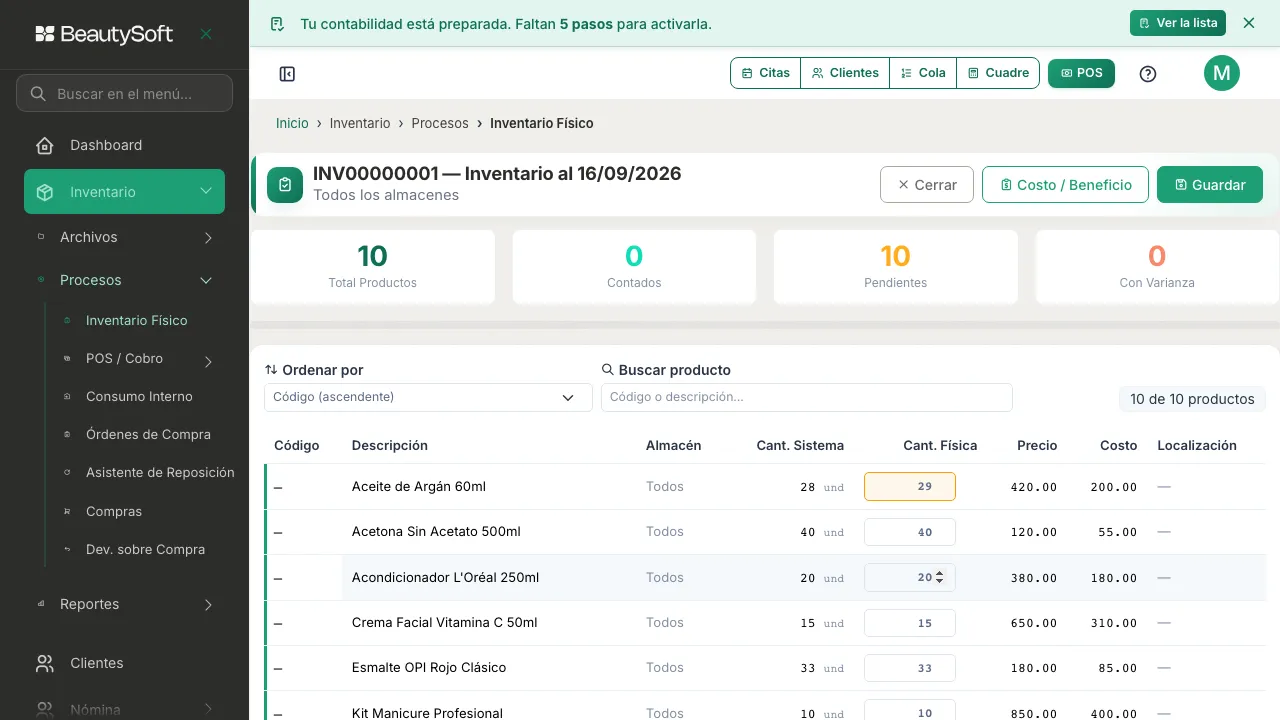The width and height of the screenshot is (1280, 720).
Task: Click the Clientes people icon in sidebar
Action: [x=45, y=664]
